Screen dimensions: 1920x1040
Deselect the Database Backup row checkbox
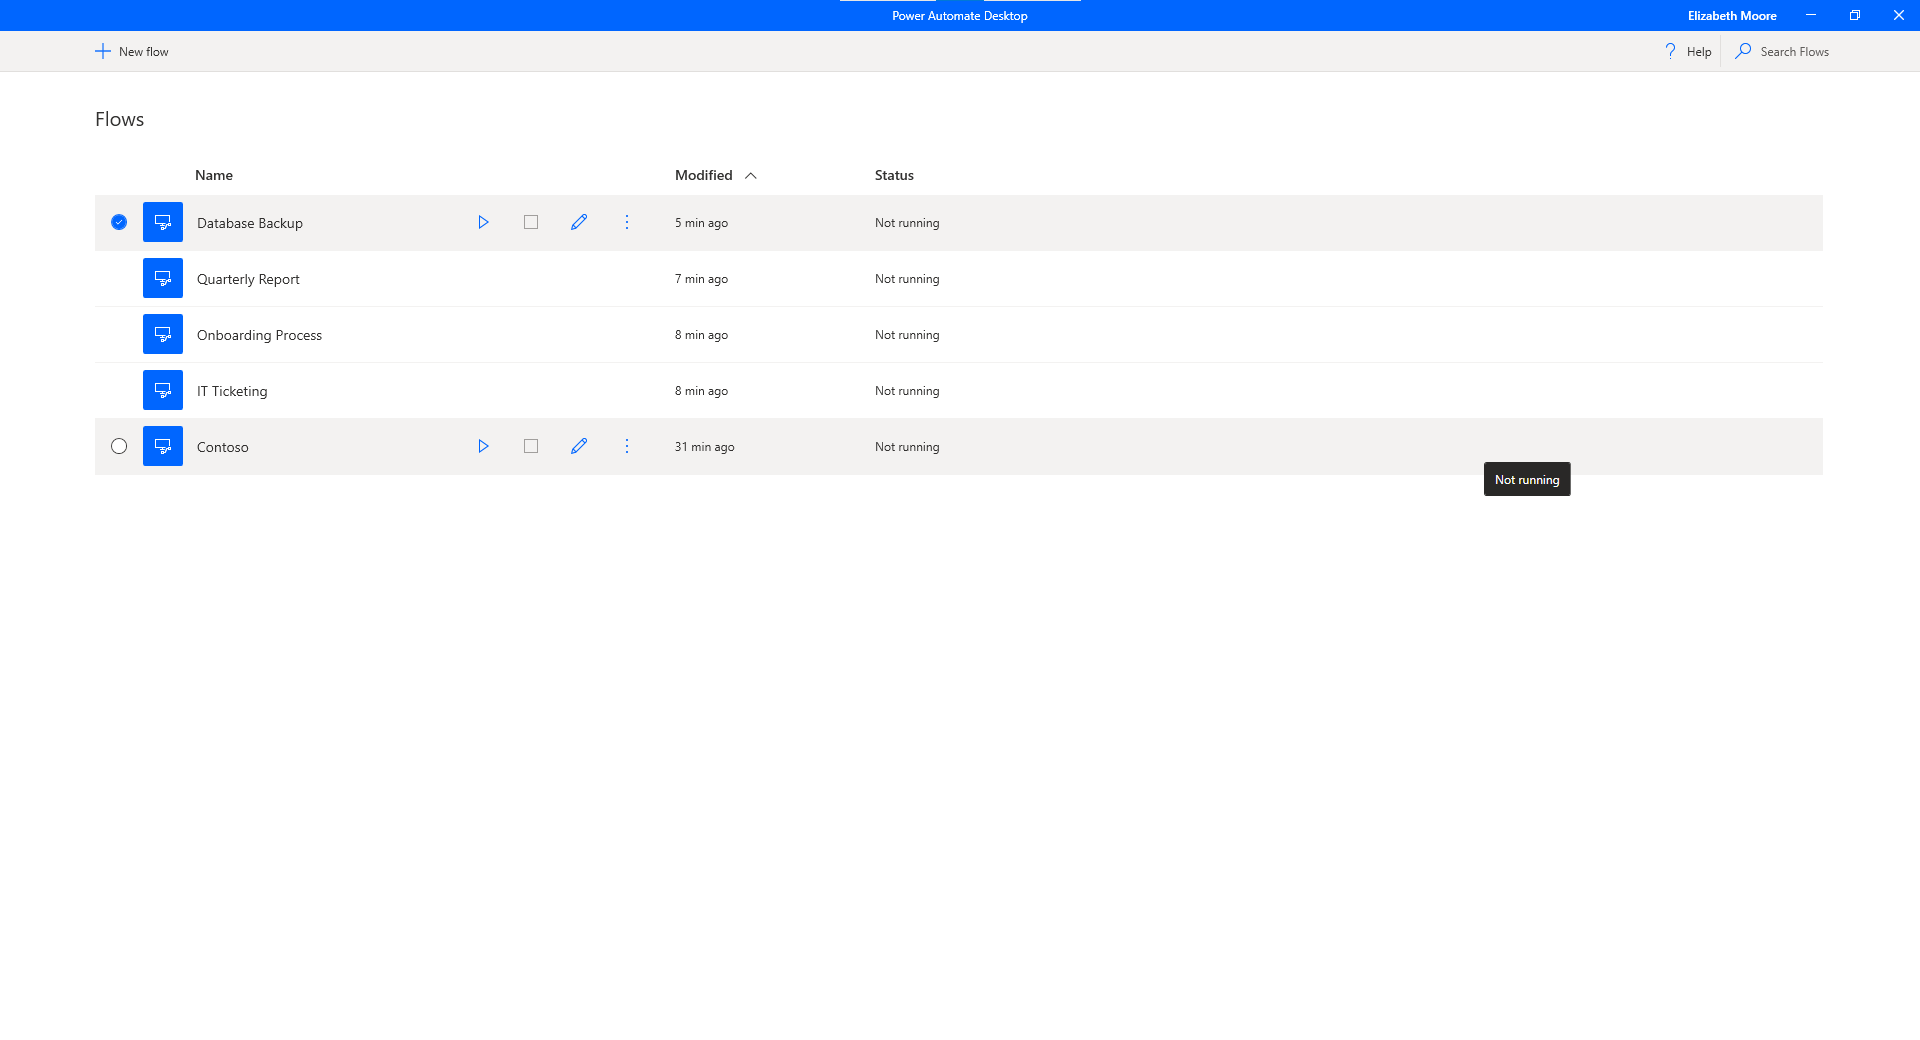(x=119, y=222)
